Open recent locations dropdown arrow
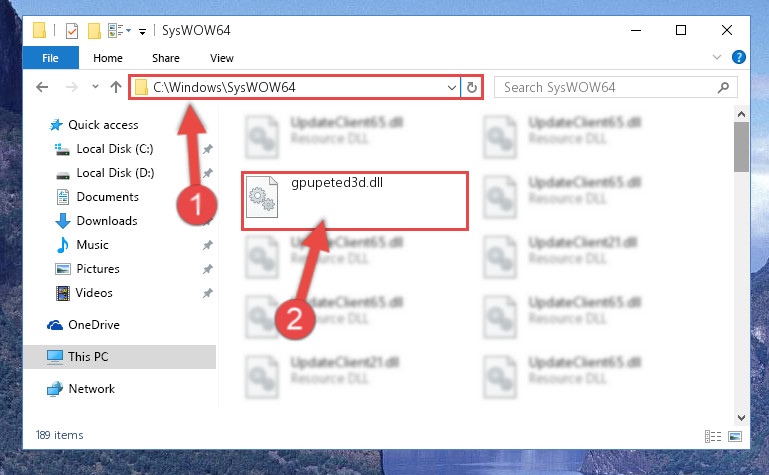Image resolution: width=769 pixels, height=475 pixels. pyautogui.click(x=95, y=87)
